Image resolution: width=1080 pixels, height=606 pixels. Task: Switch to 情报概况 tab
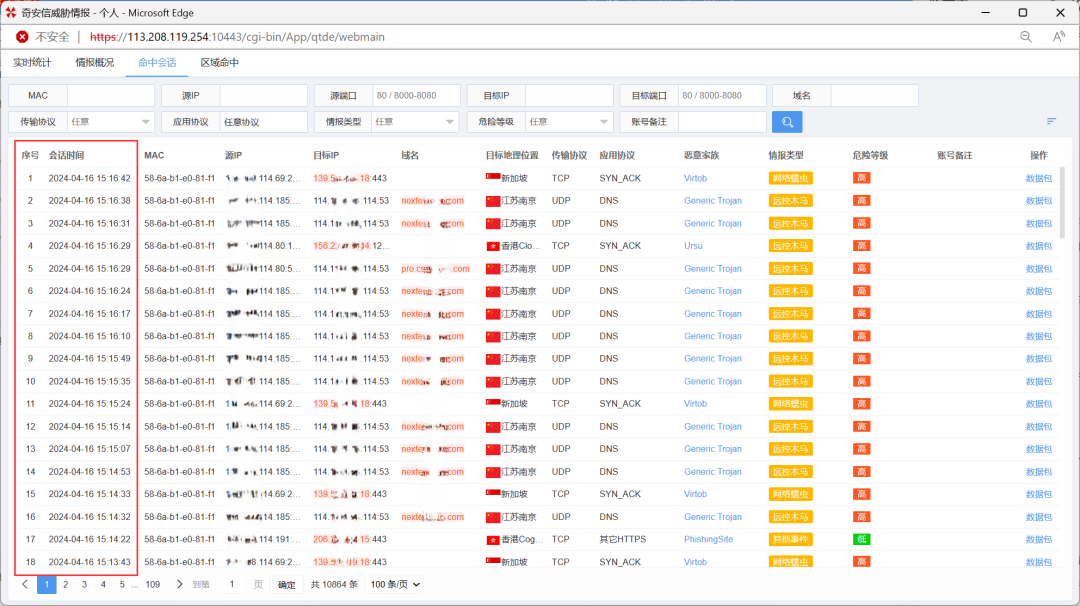[94, 63]
